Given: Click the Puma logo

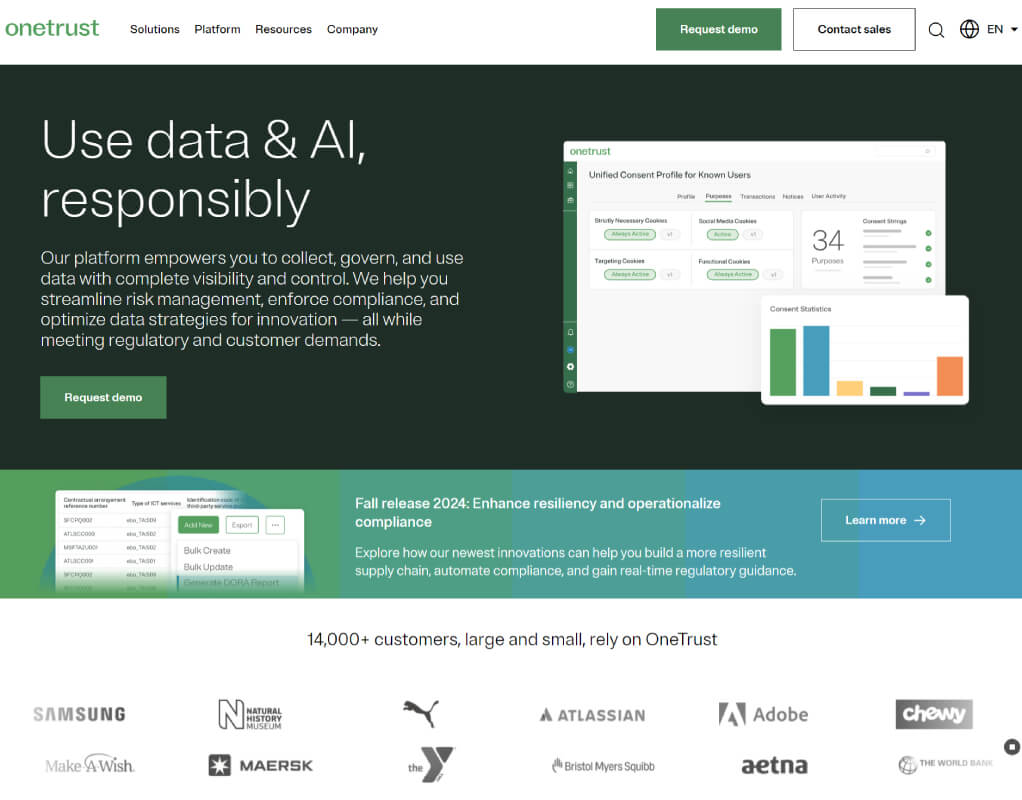Looking at the screenshot, I should coord(421,713).
